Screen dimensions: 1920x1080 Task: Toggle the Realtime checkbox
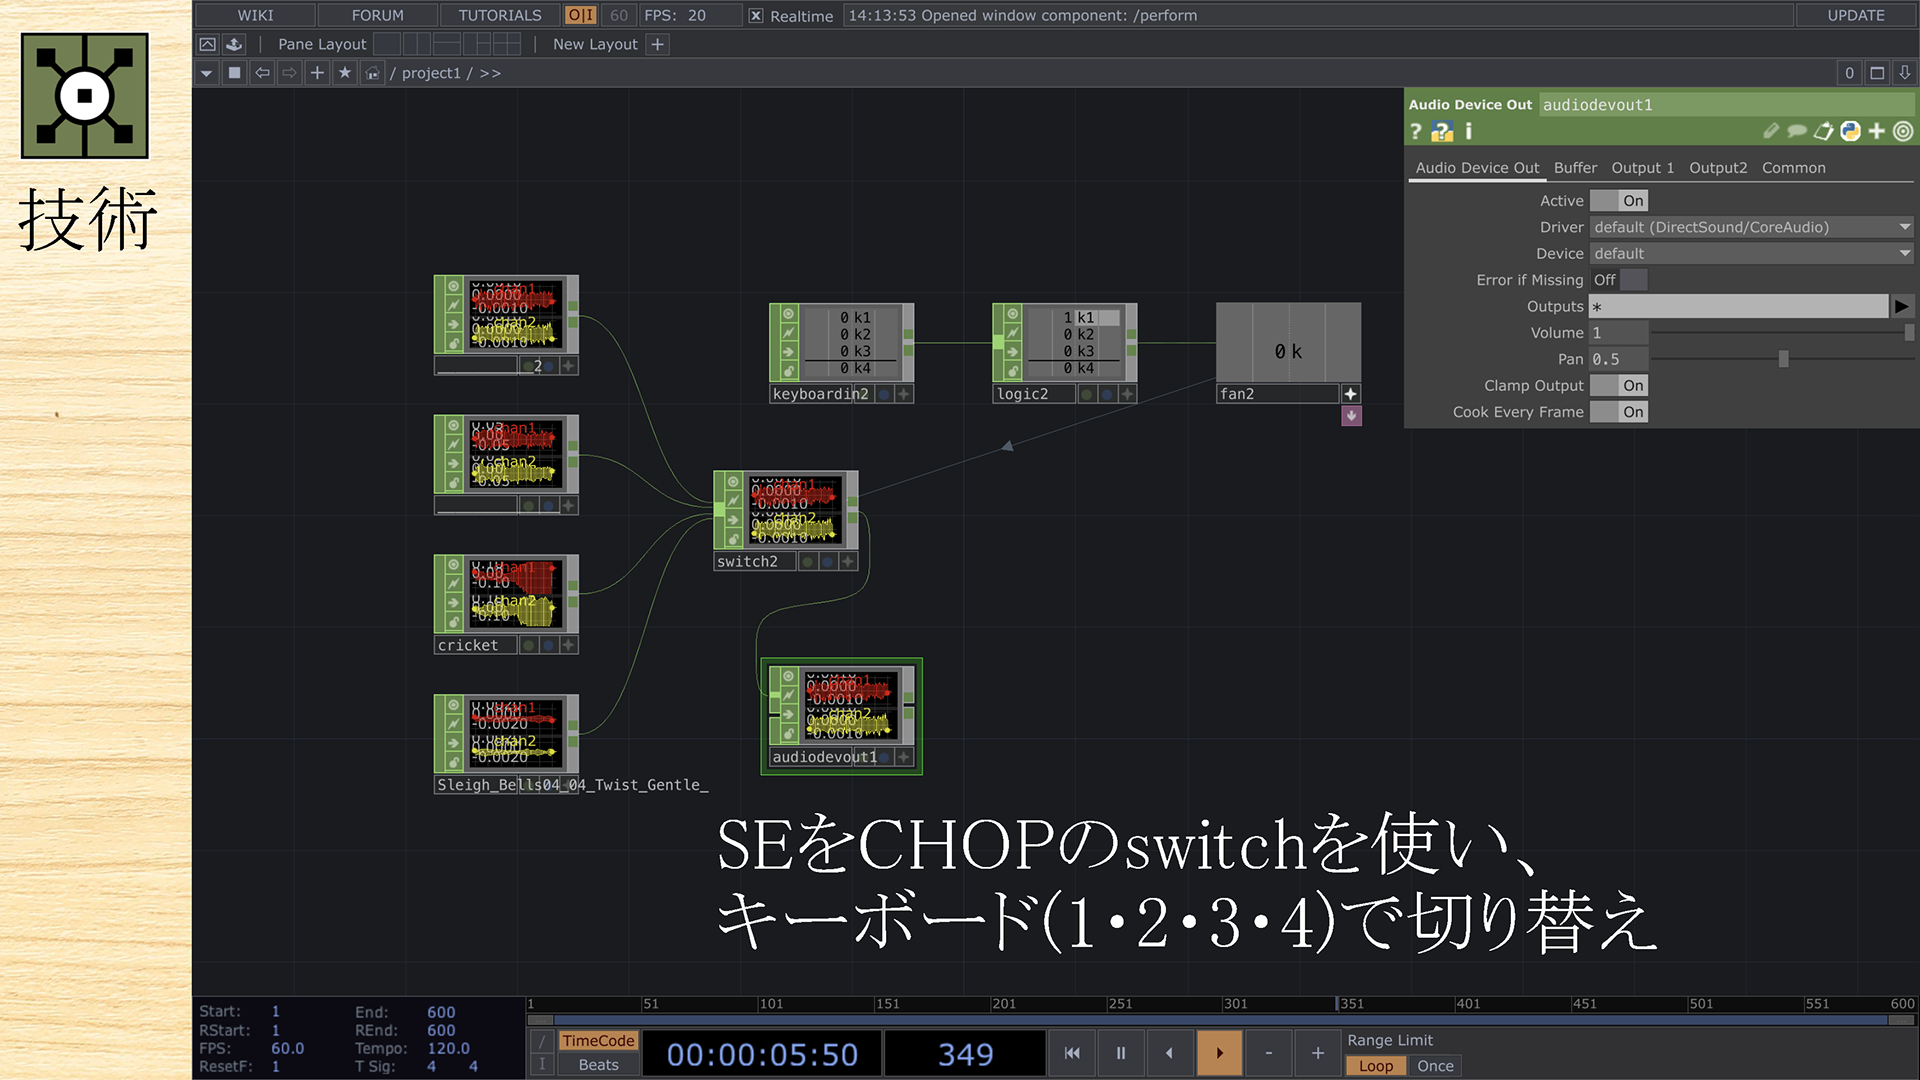pos(756,15)
